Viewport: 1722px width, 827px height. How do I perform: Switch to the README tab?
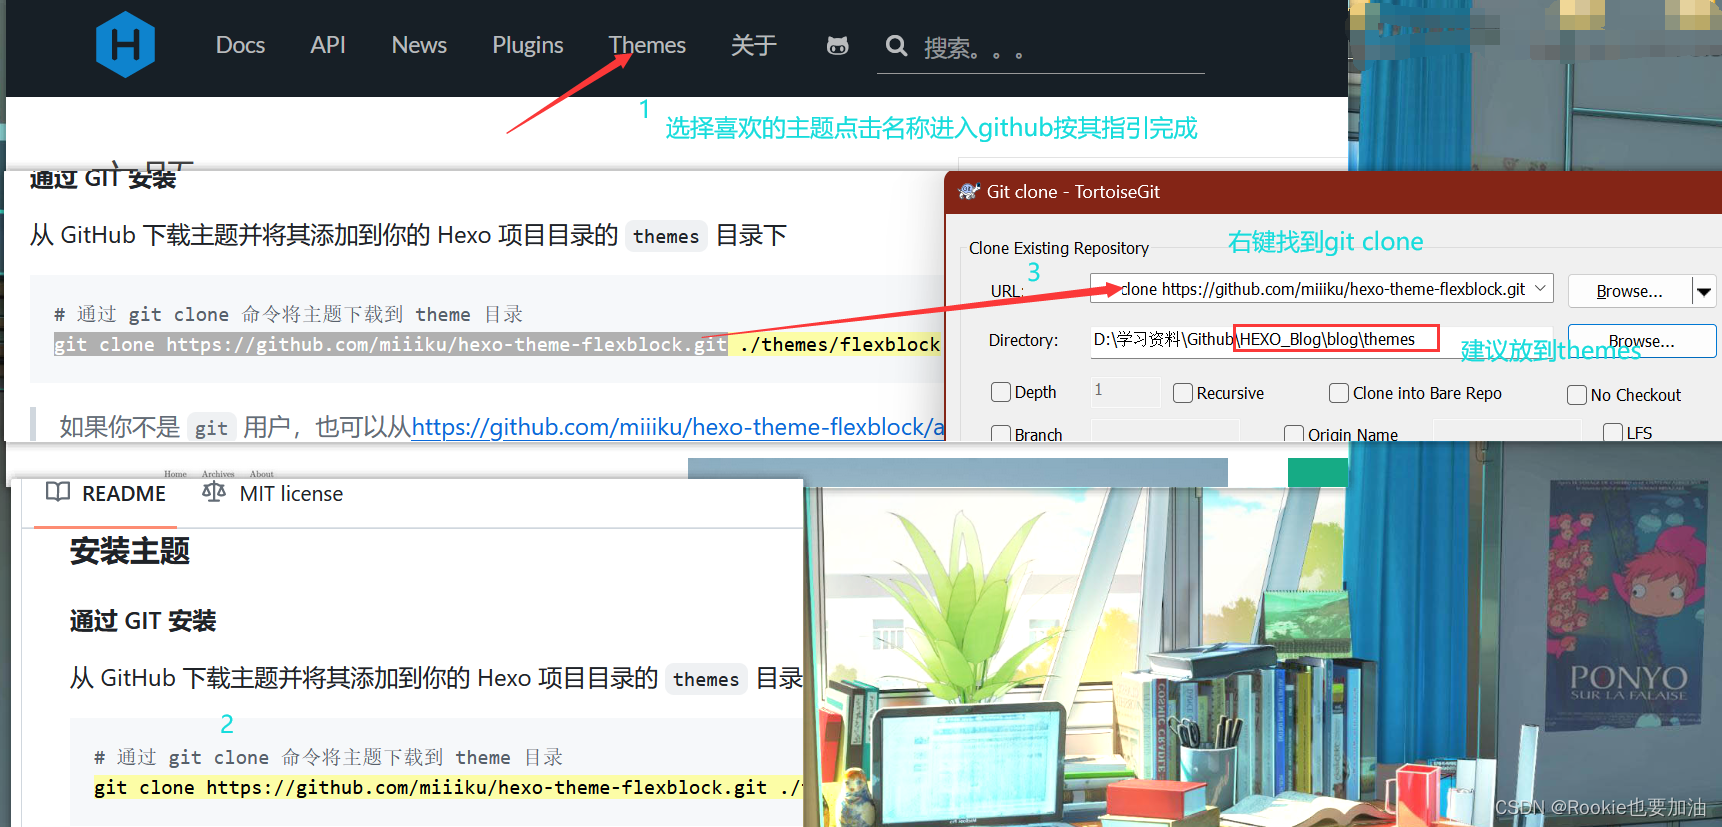pyautogui.click(x=105, y=494)
